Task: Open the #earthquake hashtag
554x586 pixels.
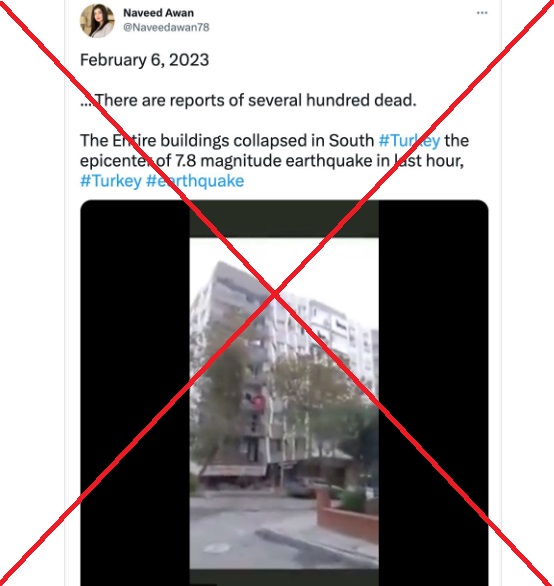Action: tap(195, 181)
